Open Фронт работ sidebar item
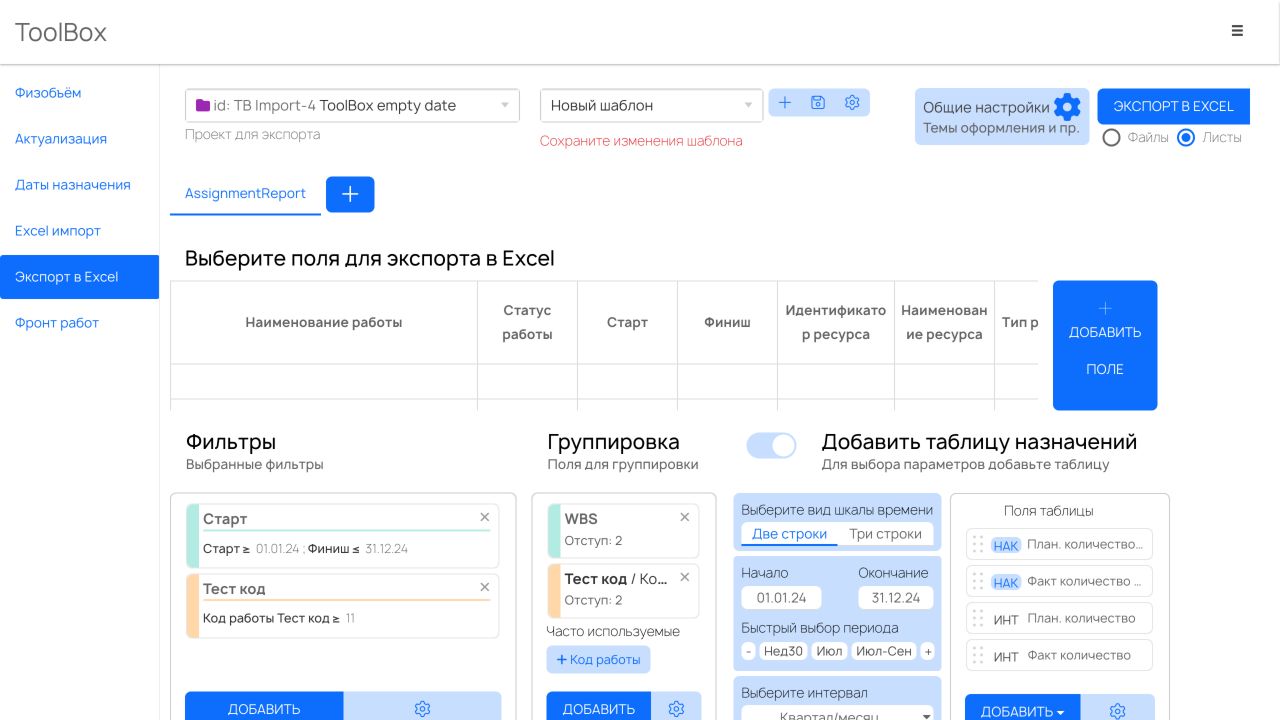This screenshot has height=720, width=1280. click(x=57, y=323)
